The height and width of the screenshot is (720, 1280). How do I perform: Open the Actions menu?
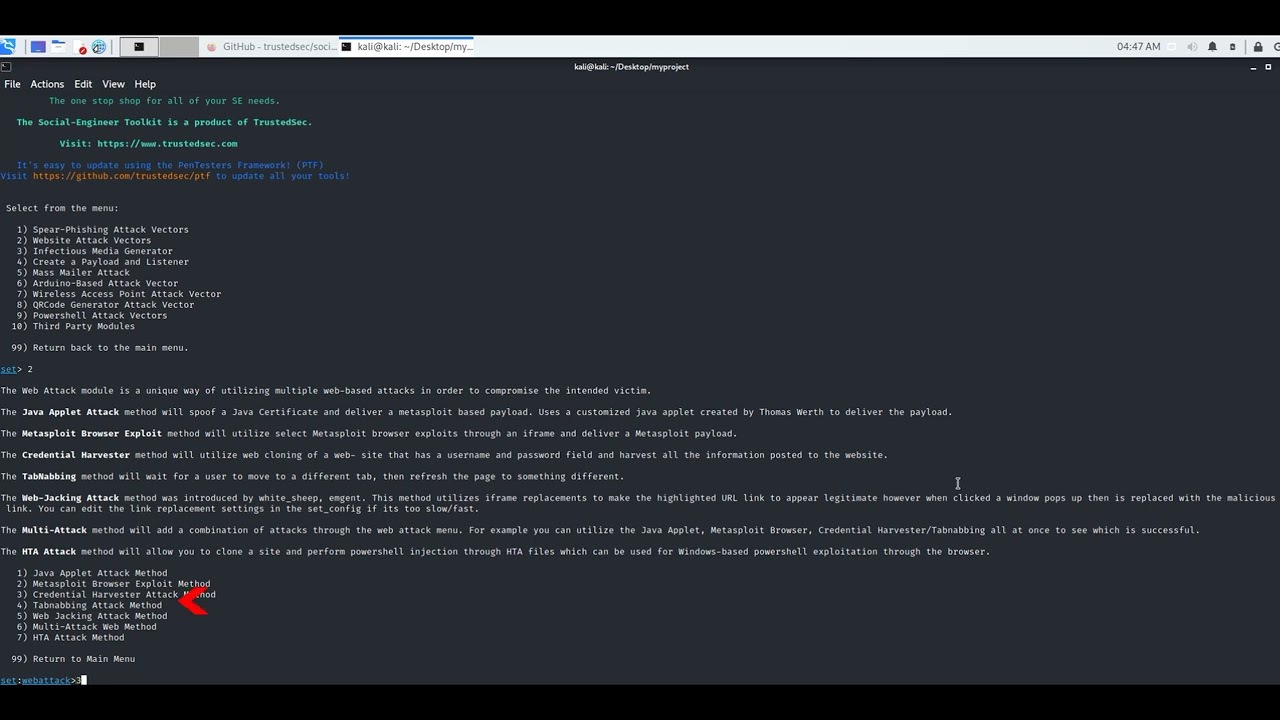[x=47, y=84]
